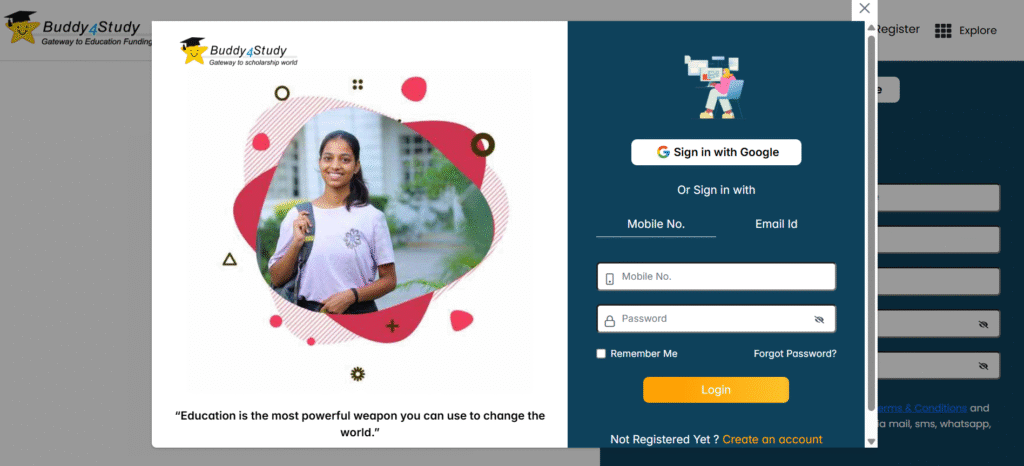Focus the Mobile No. input field

pos(716,277)
